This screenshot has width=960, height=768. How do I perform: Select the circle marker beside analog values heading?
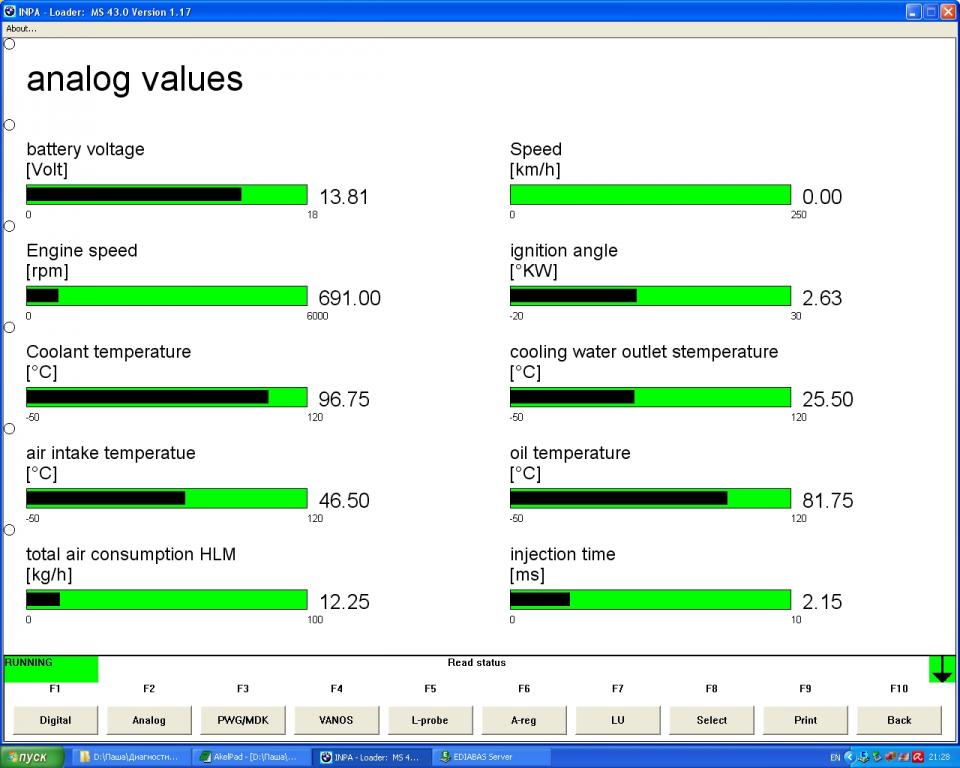(9, 44)
